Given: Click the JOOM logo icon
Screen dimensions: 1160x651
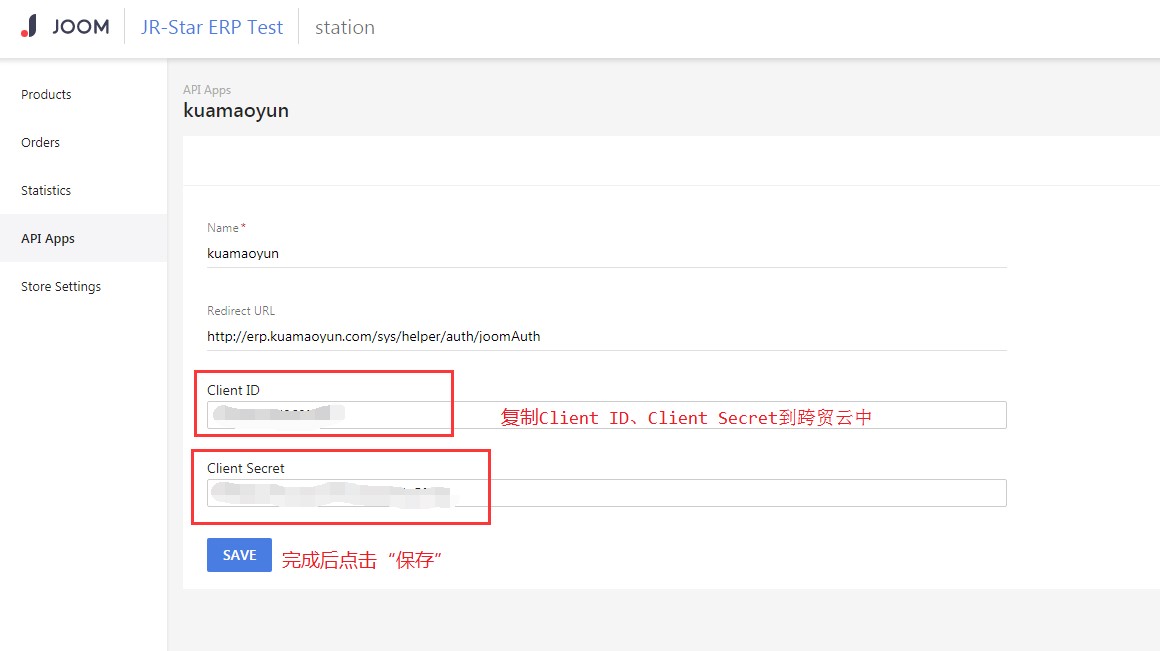Looking at the screenshot, I should click(x=65, y=27).
